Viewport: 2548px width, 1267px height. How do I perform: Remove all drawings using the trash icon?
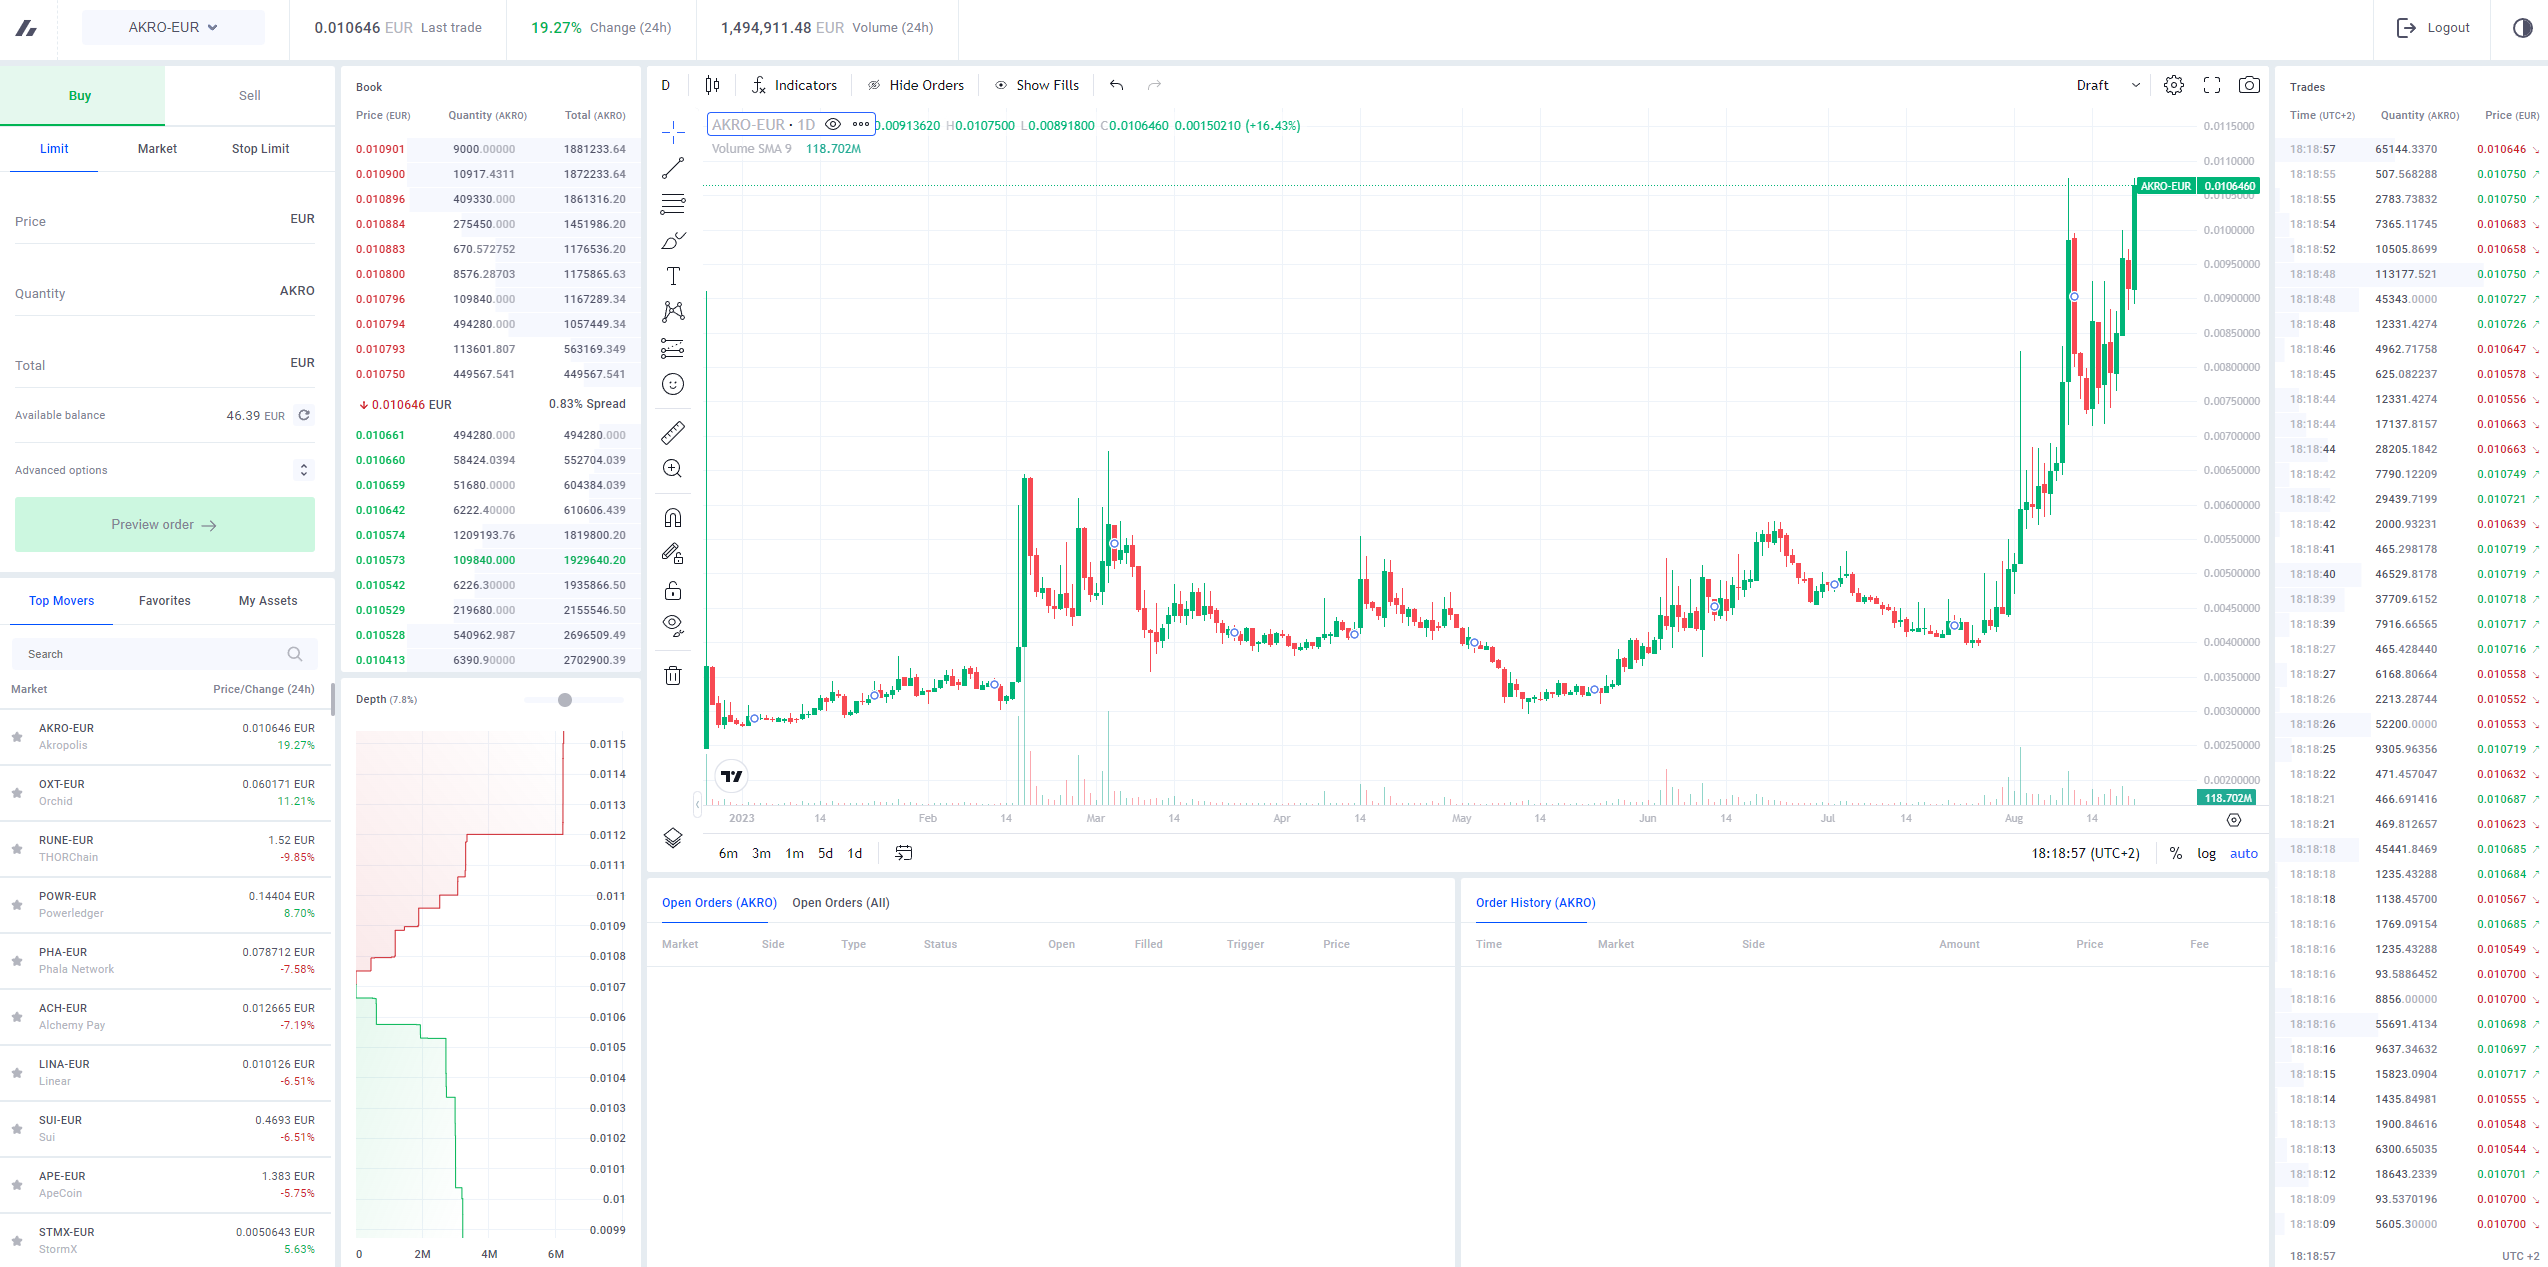pyautogui.click(x=672, y=675)
